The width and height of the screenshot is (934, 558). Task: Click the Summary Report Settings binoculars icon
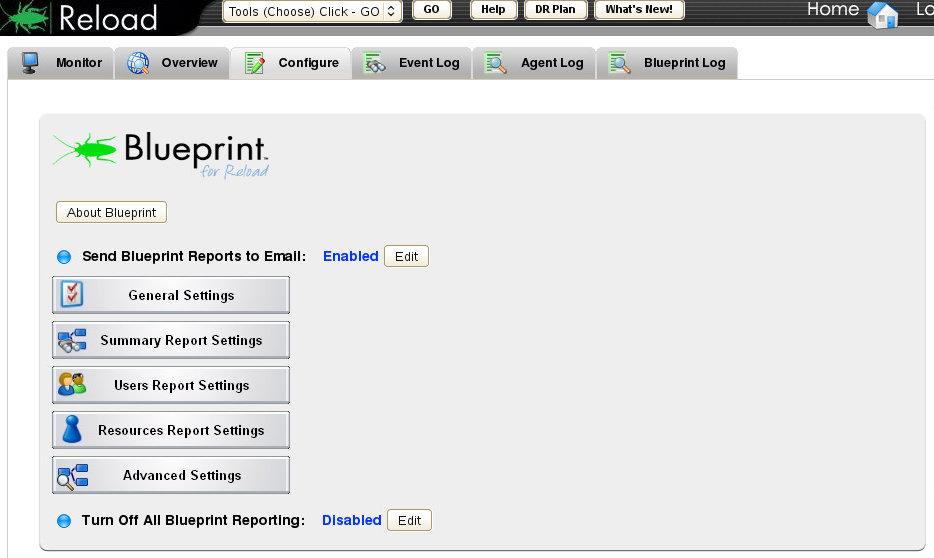(x=72, y=340)
